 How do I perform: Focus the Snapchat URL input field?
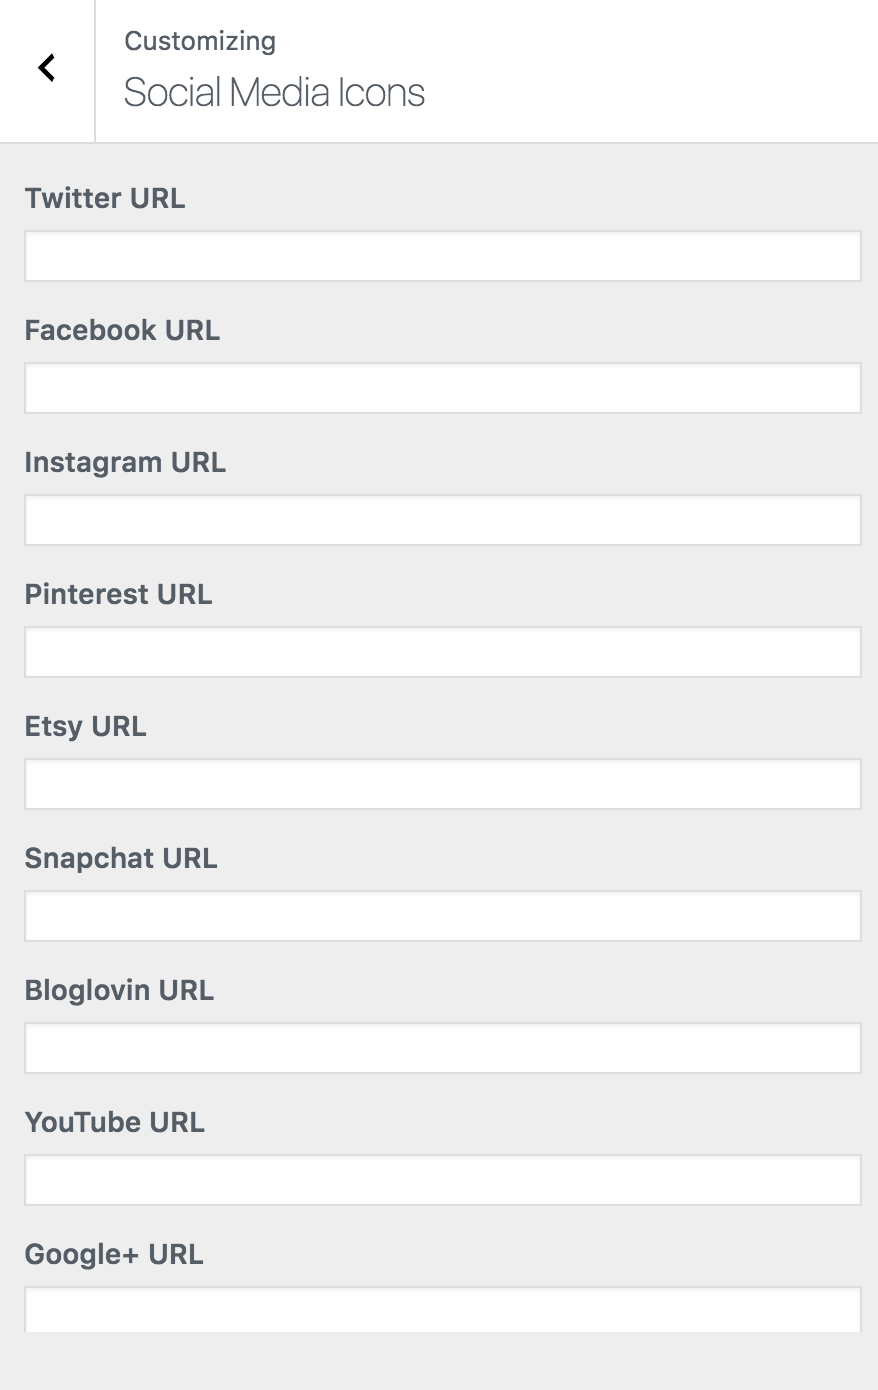[443, 916]
